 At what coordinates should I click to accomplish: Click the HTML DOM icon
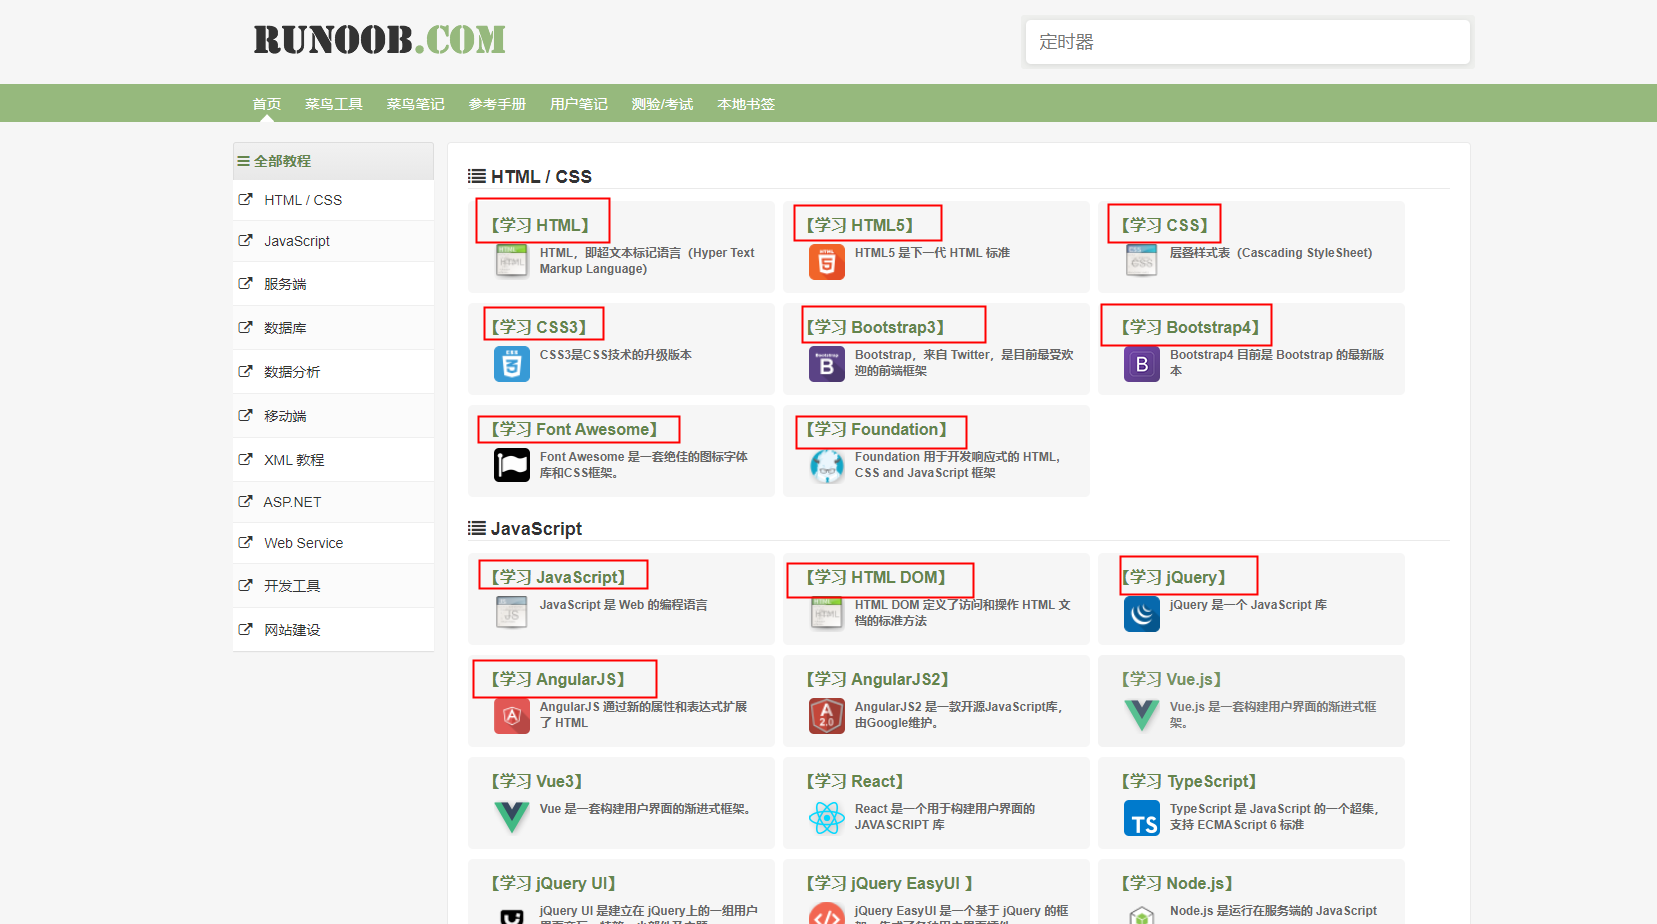point(826,614)
